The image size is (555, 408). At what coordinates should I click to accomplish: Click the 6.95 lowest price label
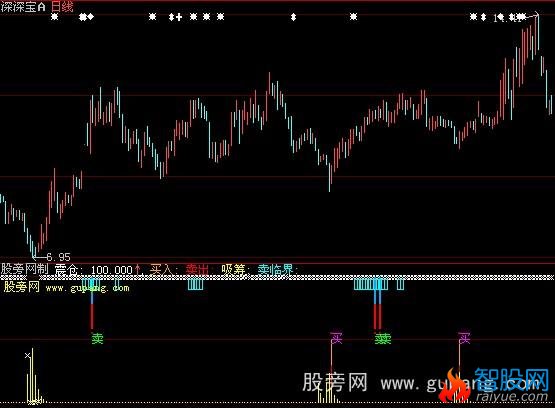coord(58,257)
